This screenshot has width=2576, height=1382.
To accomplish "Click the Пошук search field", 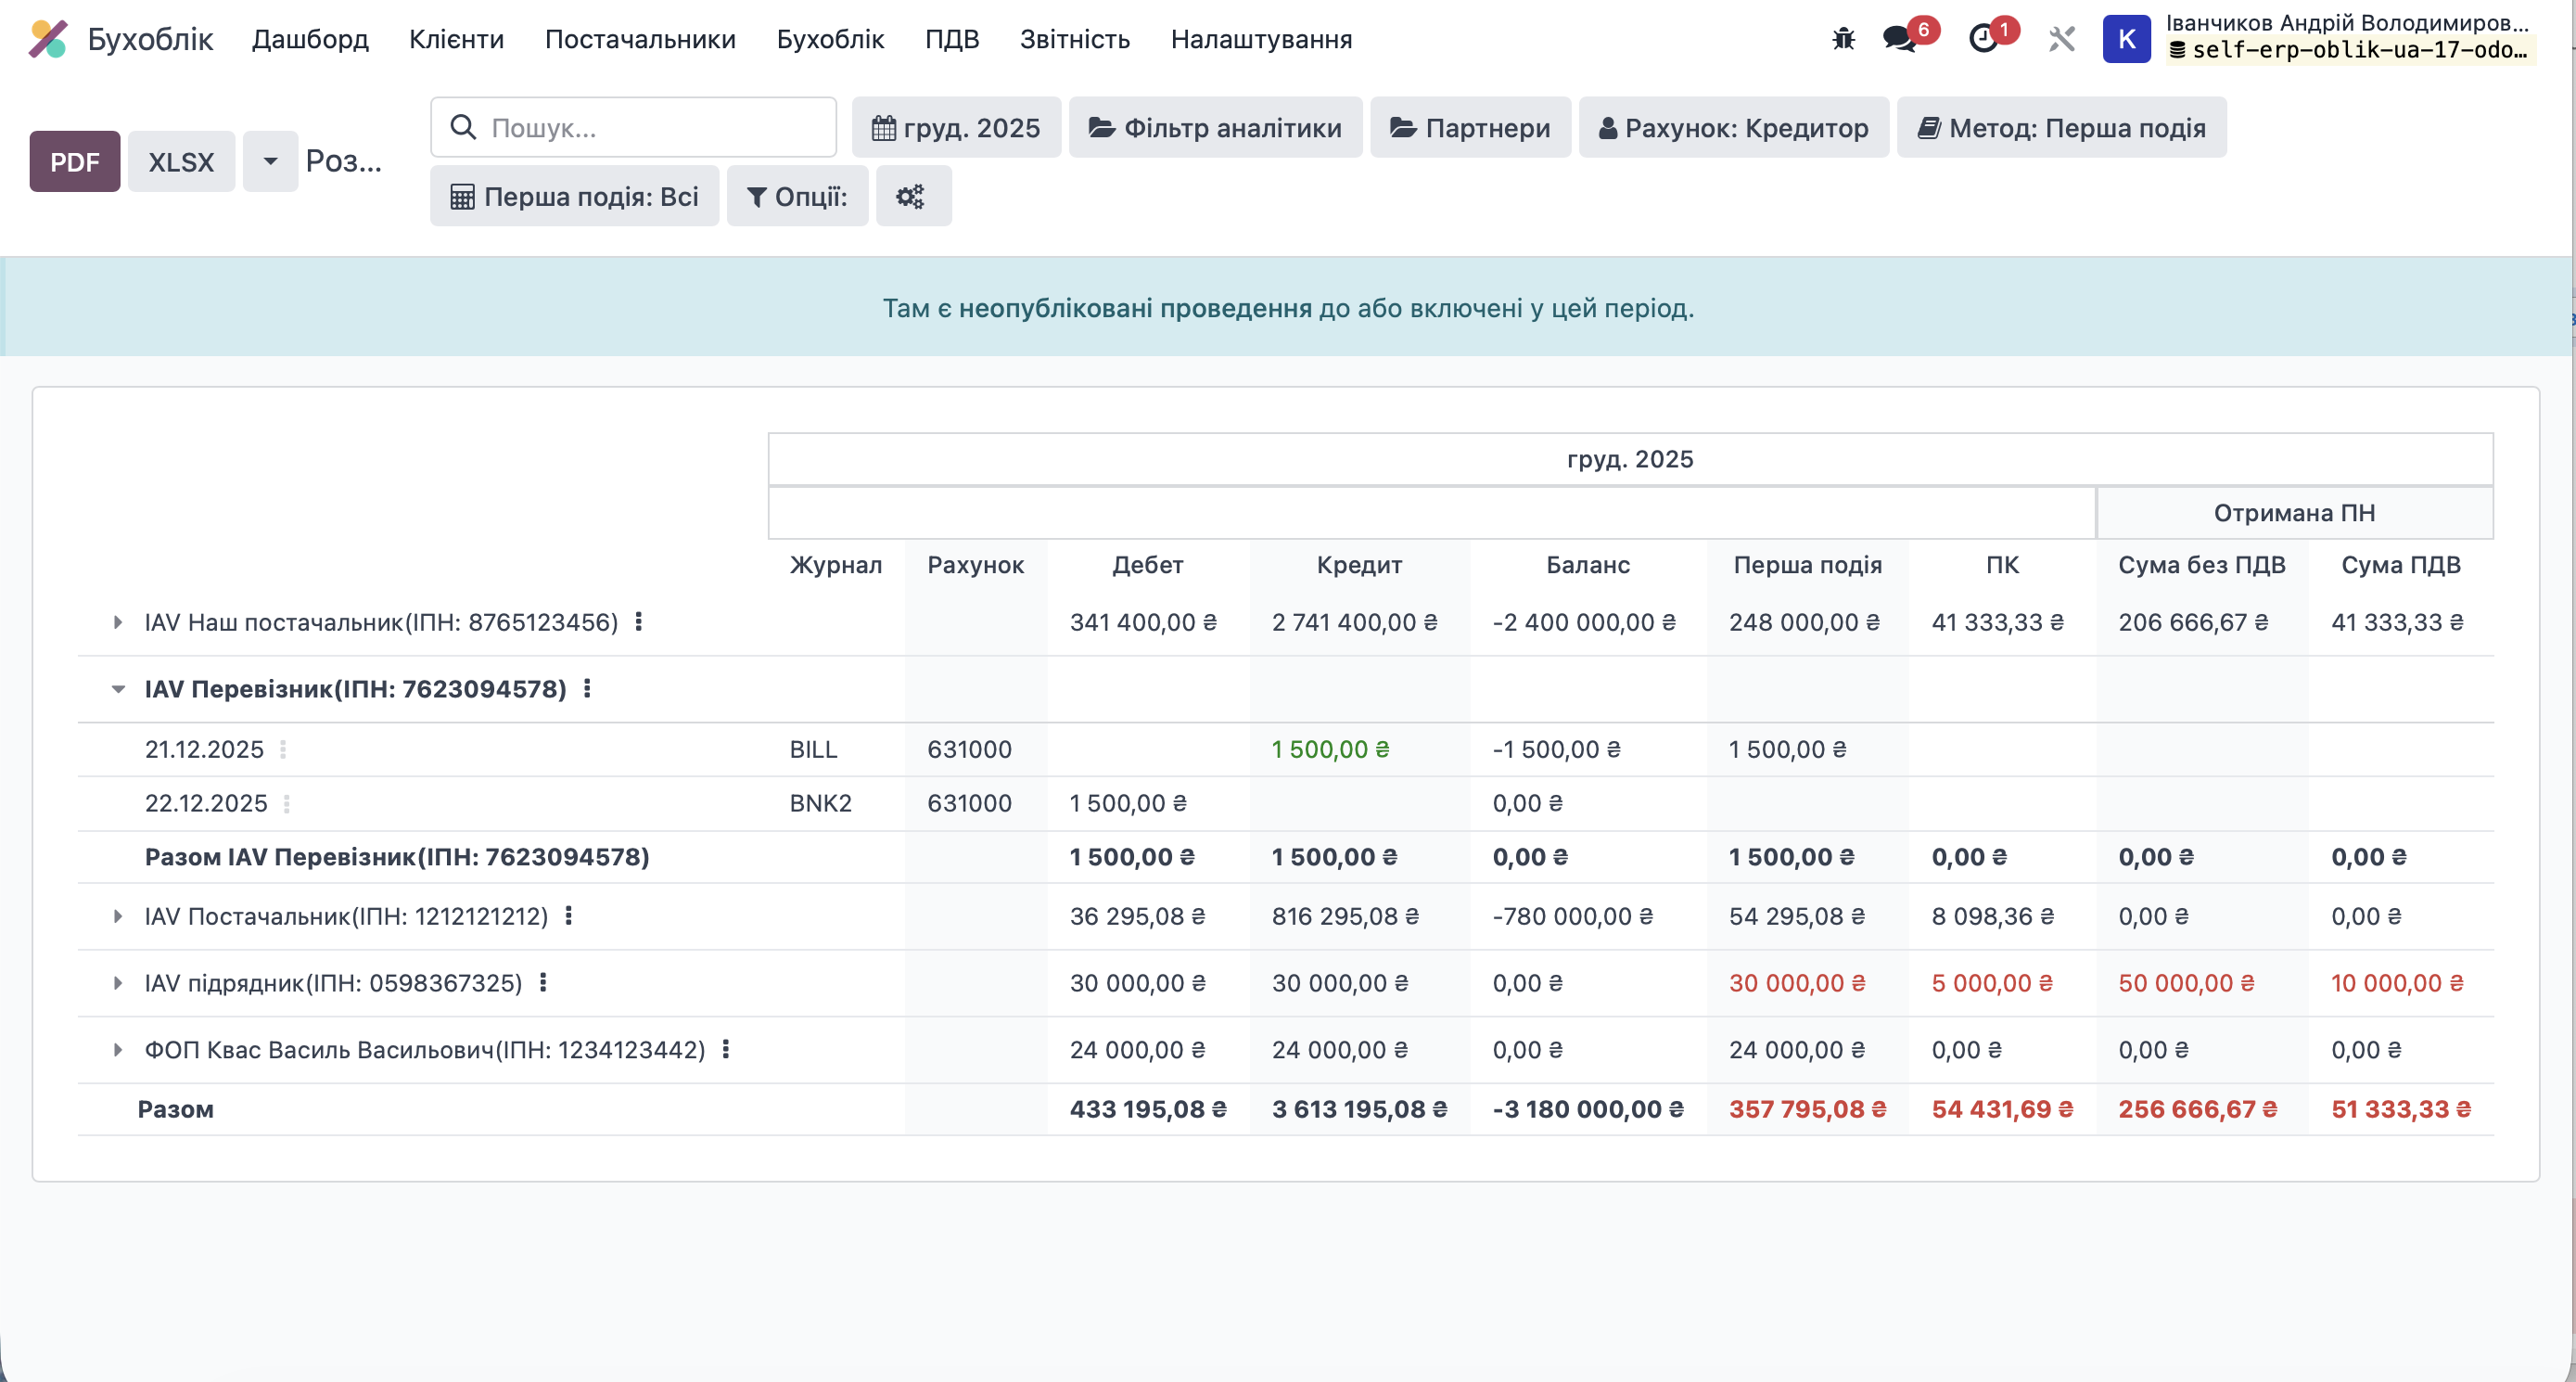I will point(633,126).
